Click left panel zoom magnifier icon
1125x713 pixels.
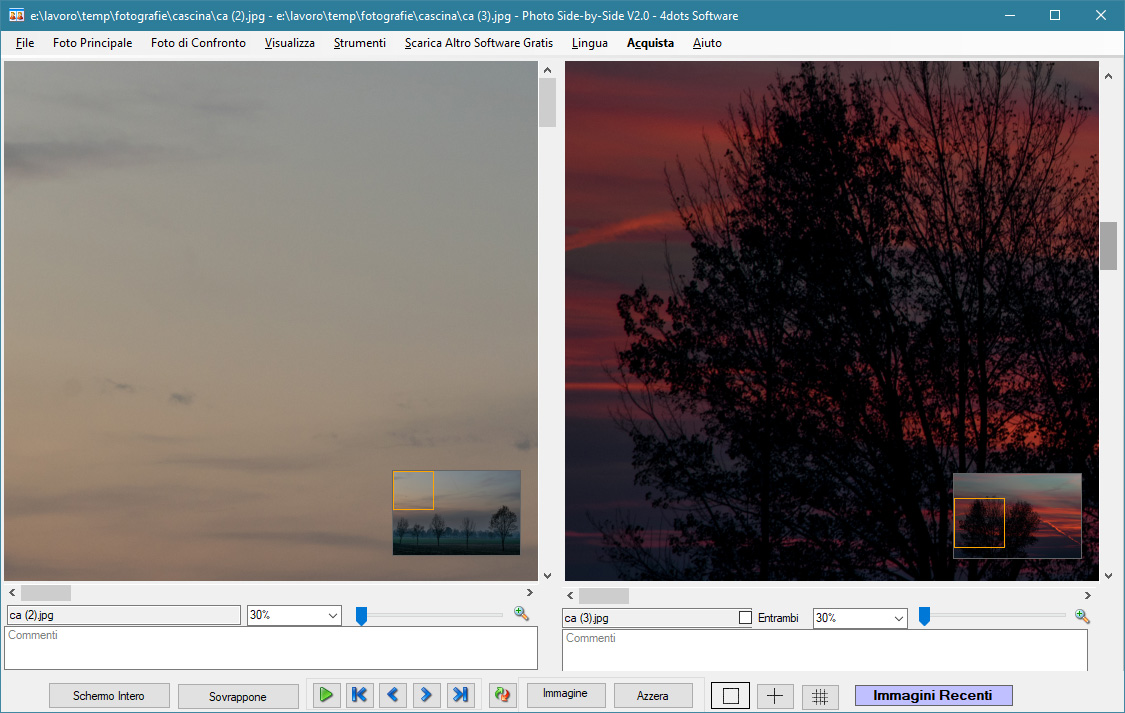click(521, 614)
